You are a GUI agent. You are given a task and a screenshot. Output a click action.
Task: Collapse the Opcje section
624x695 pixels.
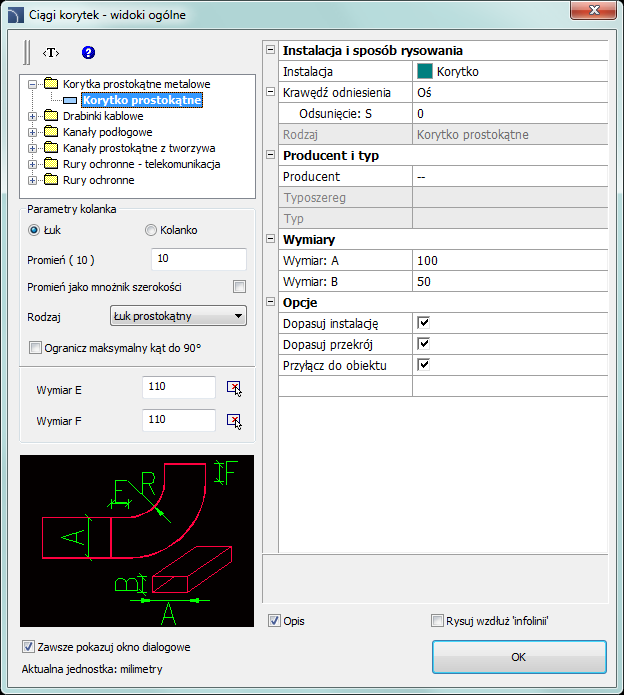270,302
